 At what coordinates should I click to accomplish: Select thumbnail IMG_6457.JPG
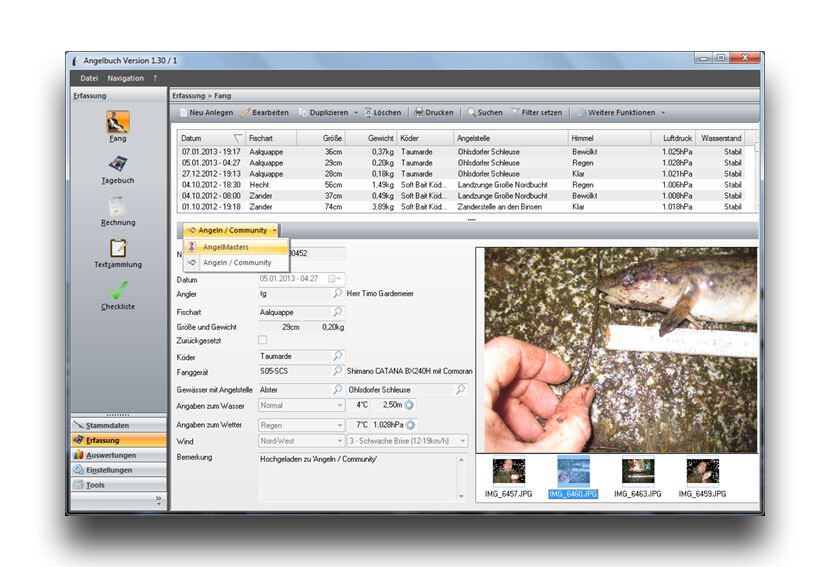tap(509, 477)
